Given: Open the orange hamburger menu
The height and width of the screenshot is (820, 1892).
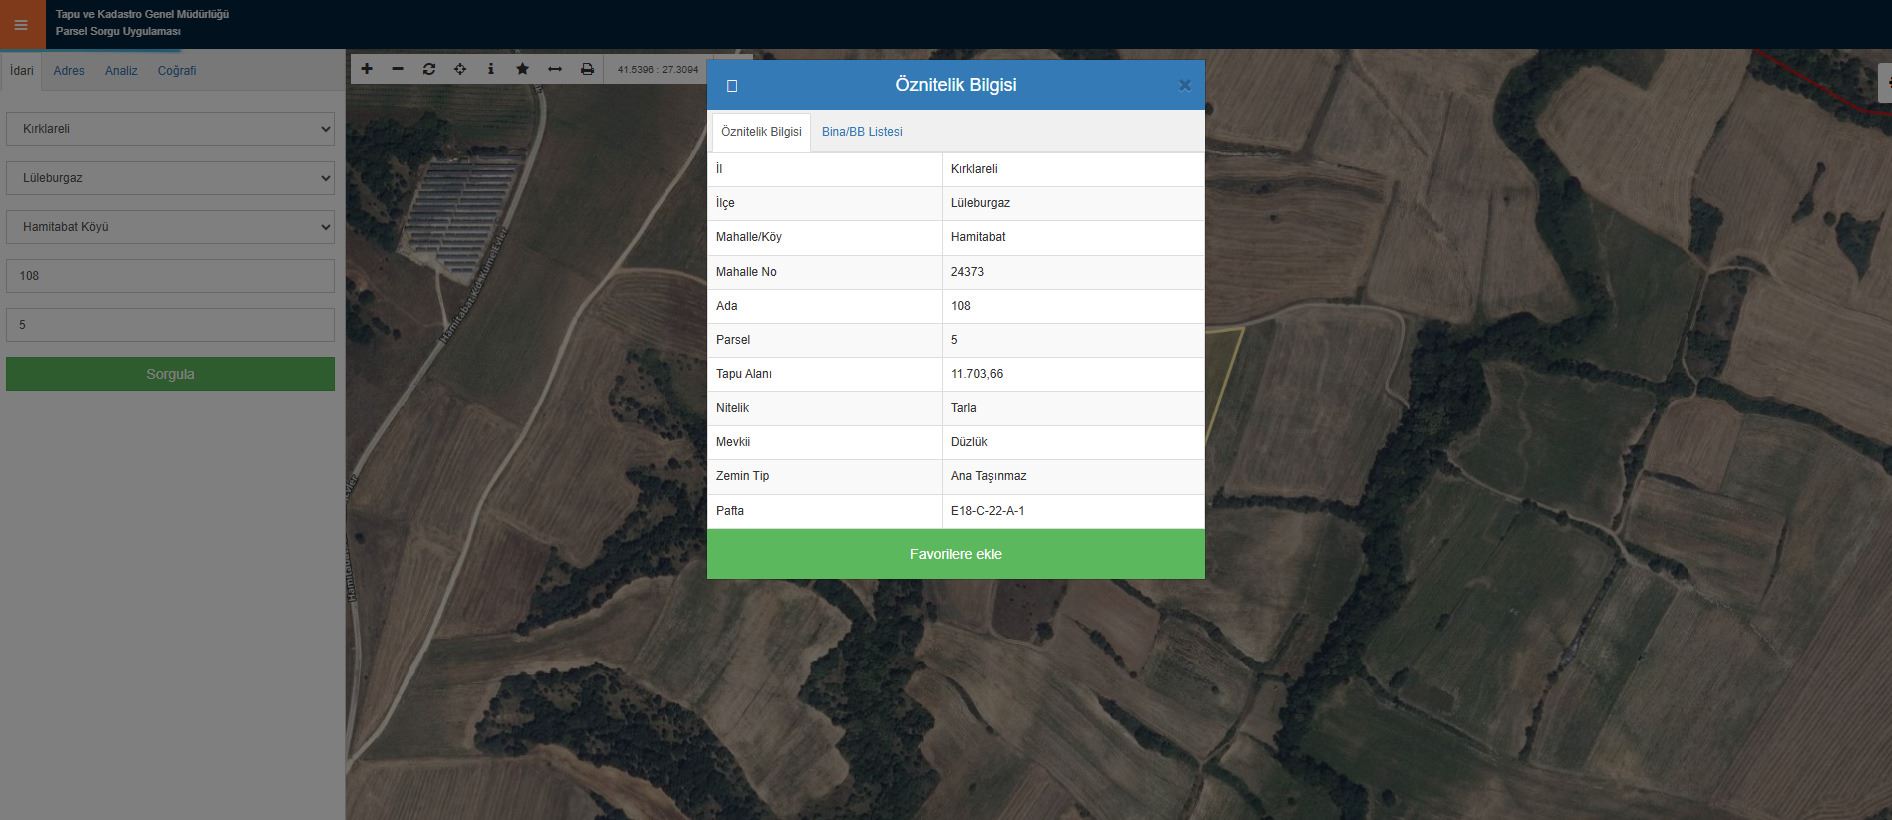Looking at the screenshot, I should (x=21, y=25).
